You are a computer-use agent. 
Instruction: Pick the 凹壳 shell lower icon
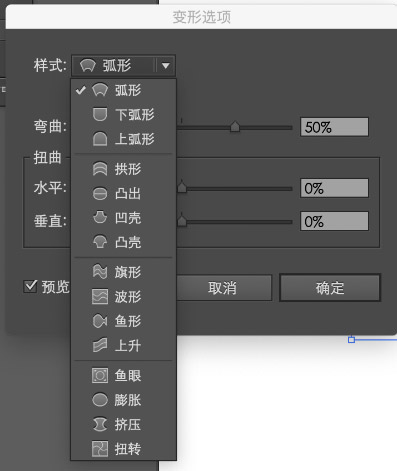click(x=100, y=218)
